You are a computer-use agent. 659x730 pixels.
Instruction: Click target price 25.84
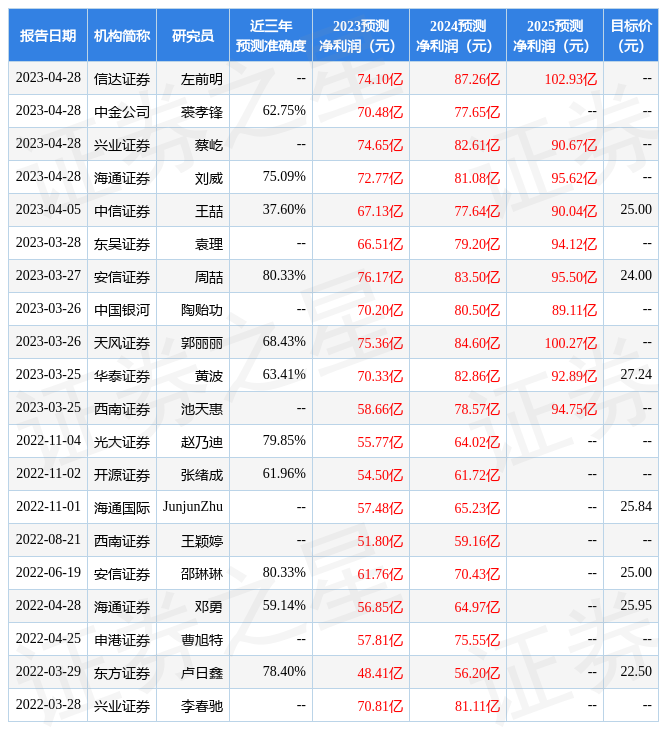click(636, 507)
